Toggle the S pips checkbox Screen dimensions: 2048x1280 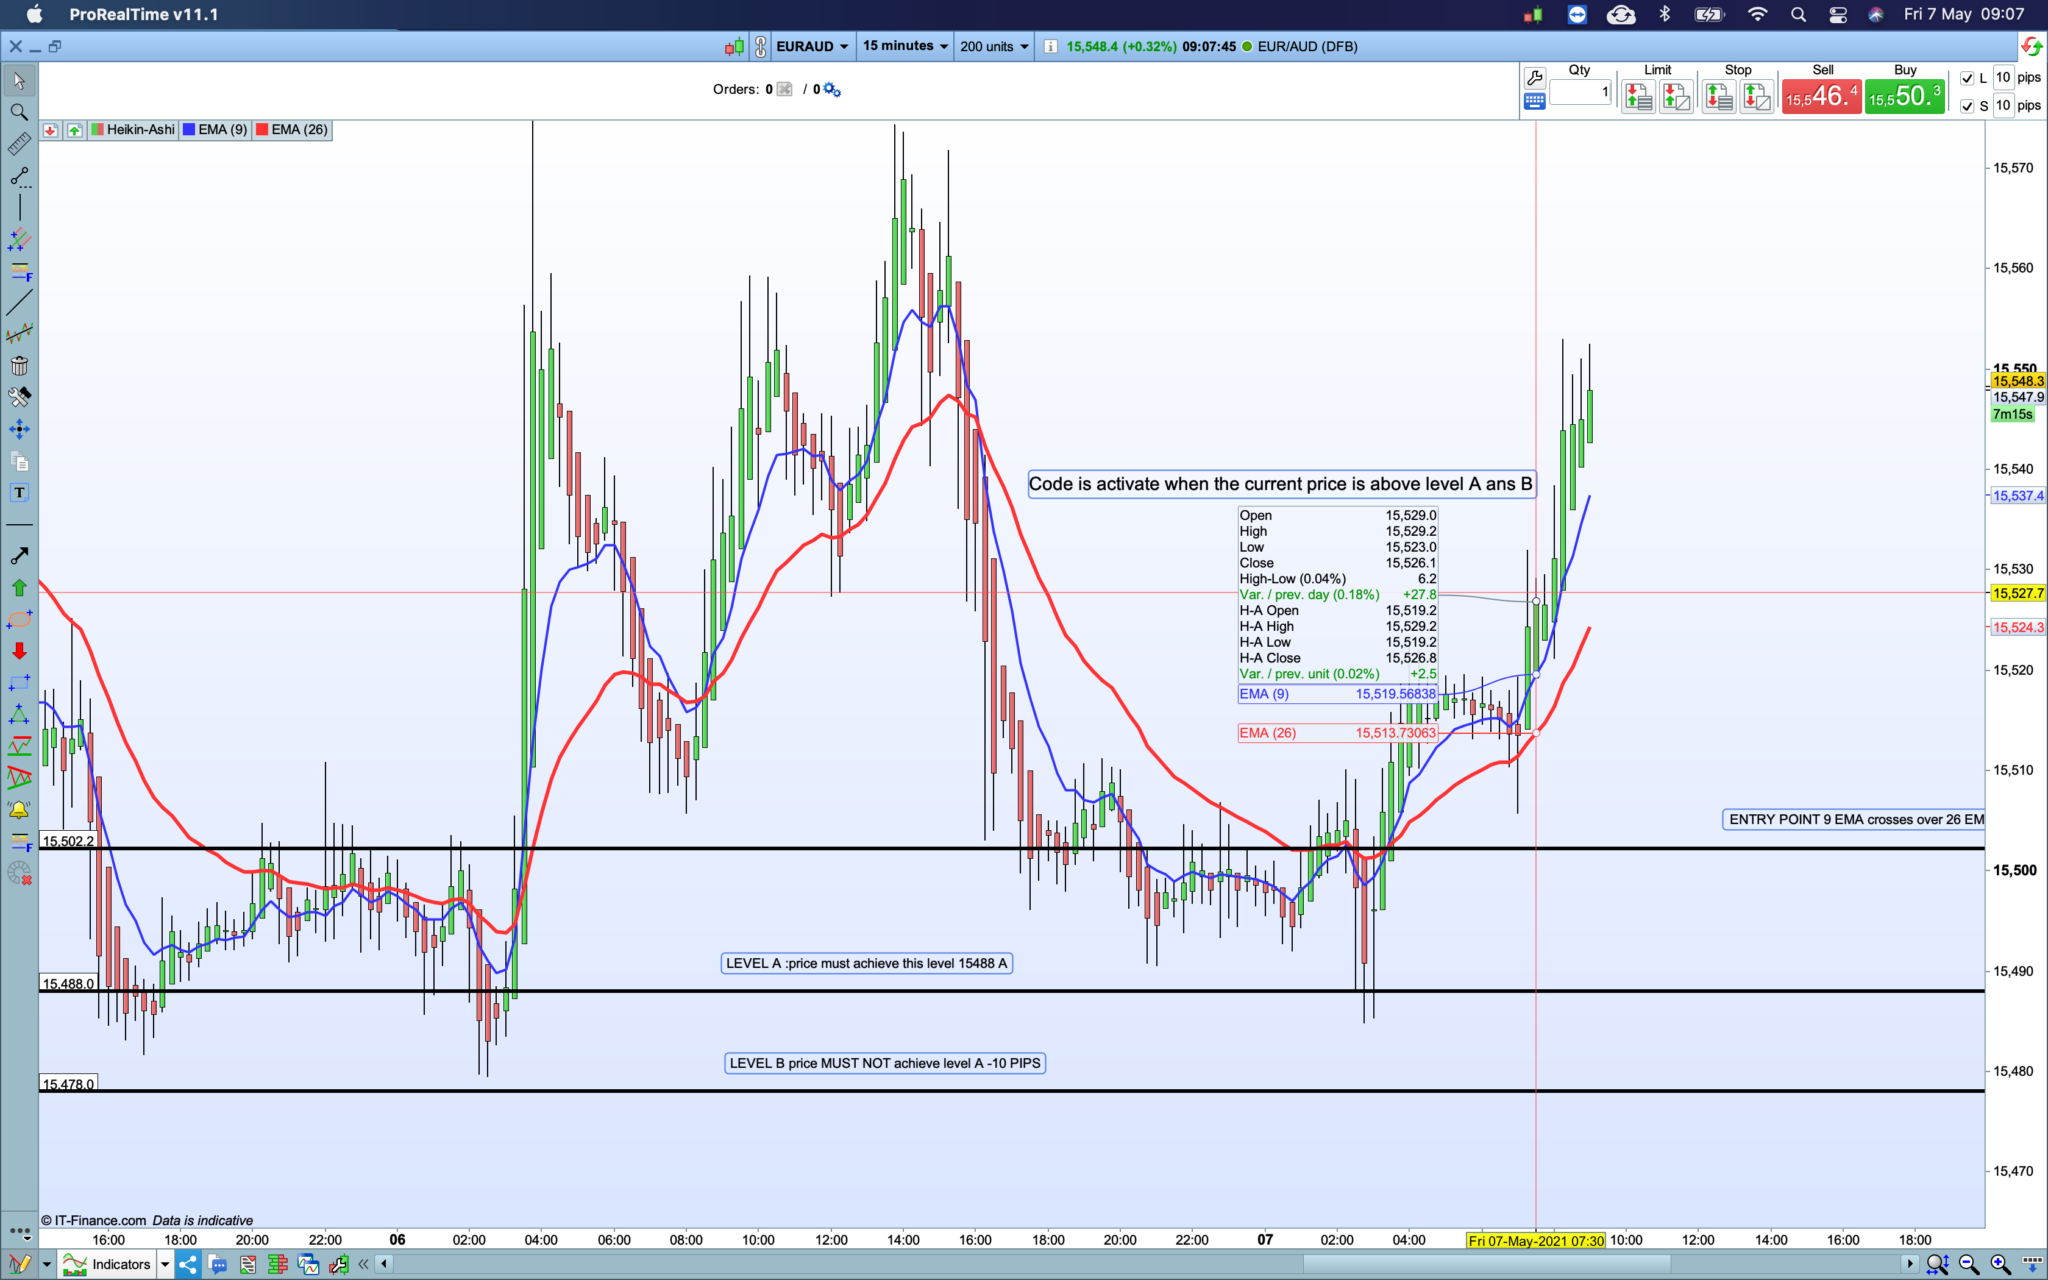(x=1967, y=106)
